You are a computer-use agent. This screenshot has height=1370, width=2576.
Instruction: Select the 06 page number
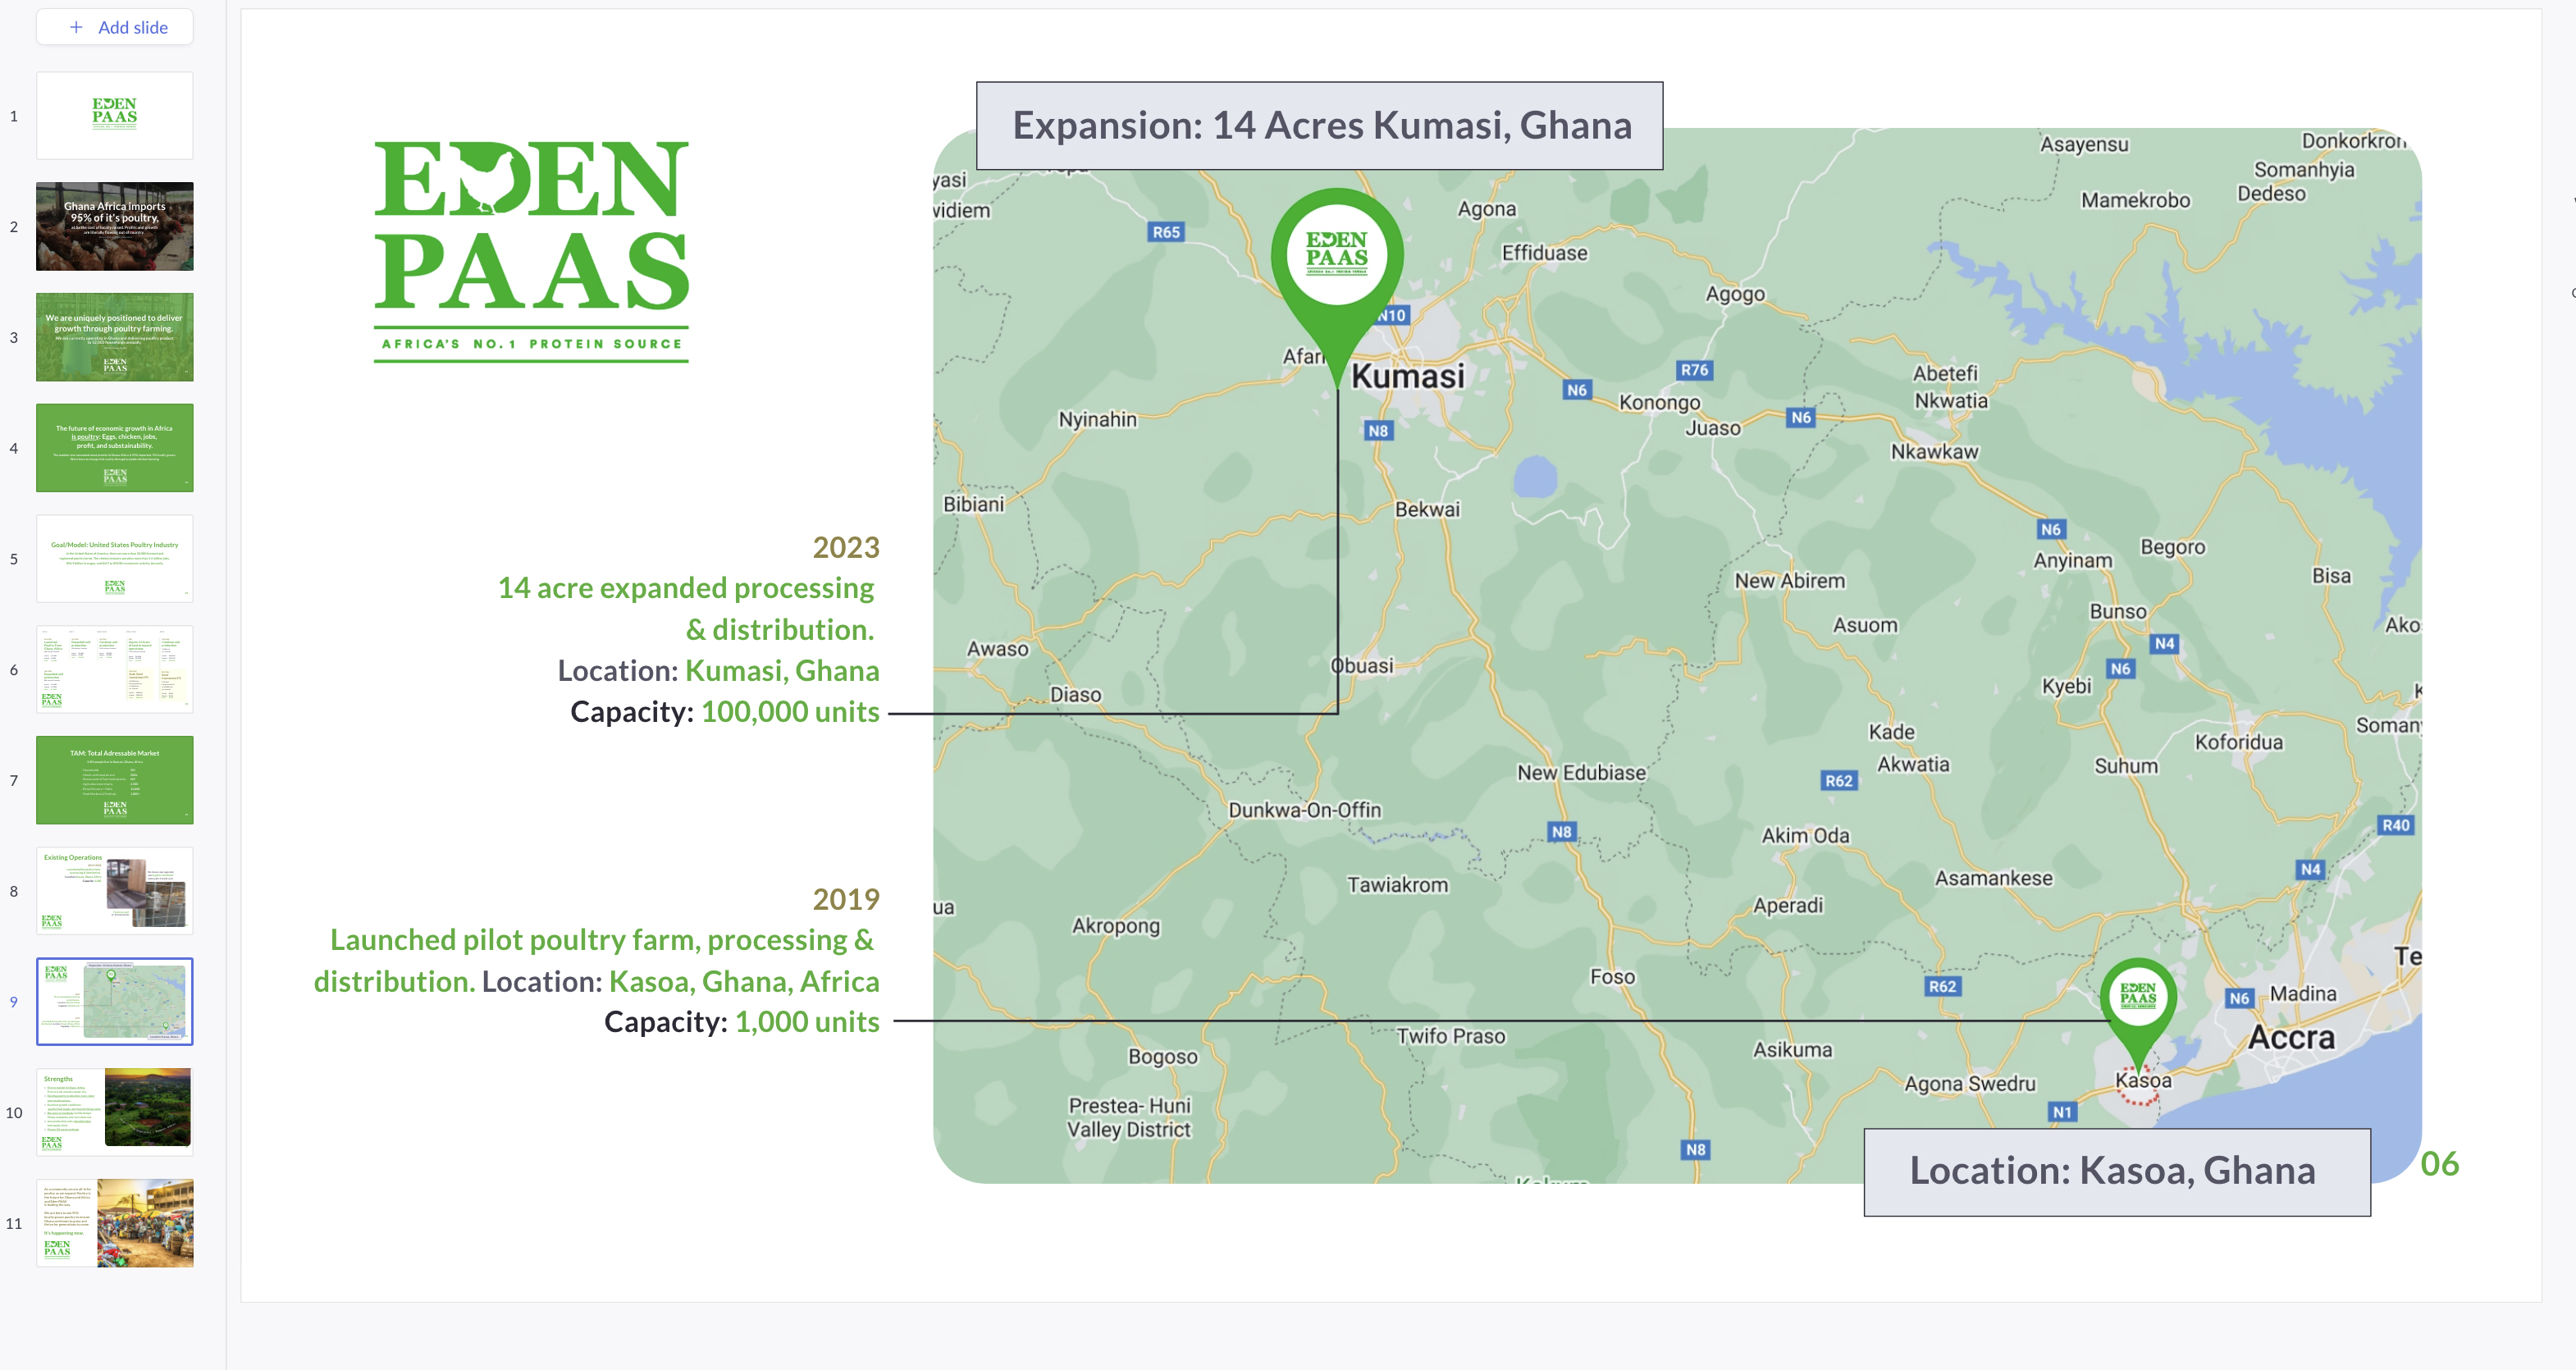tap(2439, 1164)
